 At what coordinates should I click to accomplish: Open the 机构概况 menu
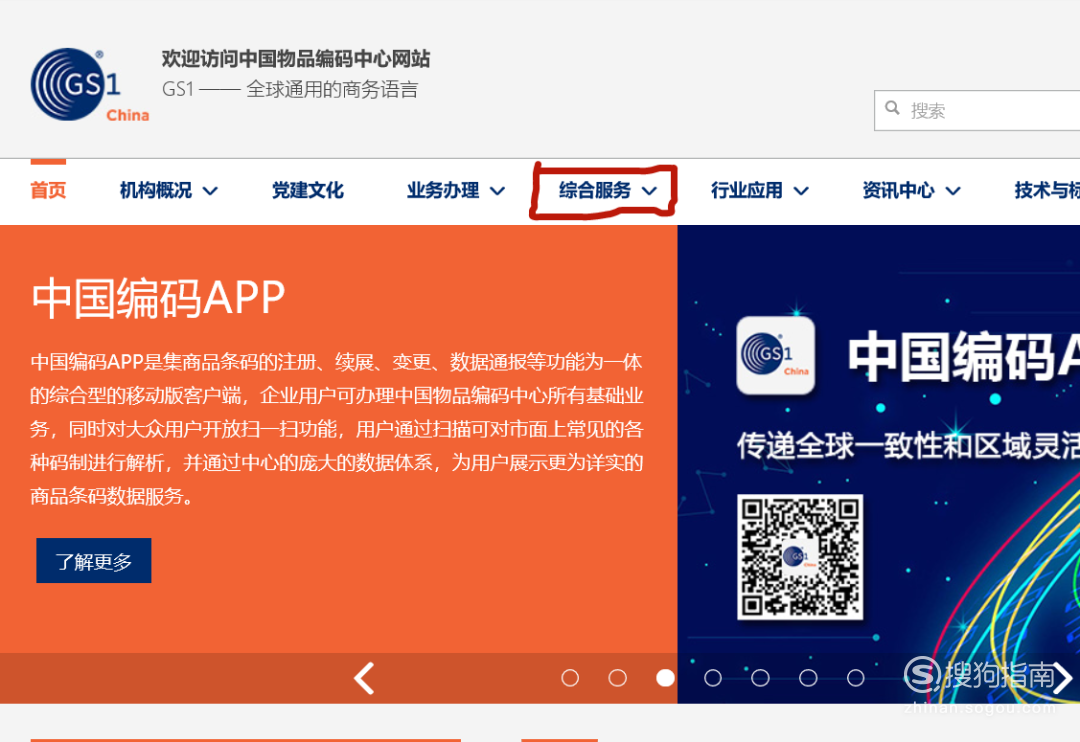tap(156, 190)
